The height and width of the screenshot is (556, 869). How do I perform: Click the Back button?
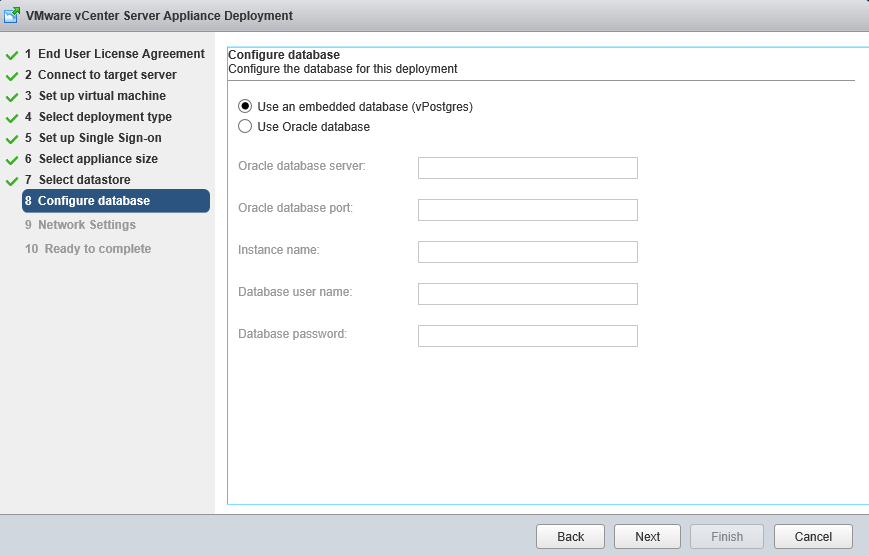point(570,537)
